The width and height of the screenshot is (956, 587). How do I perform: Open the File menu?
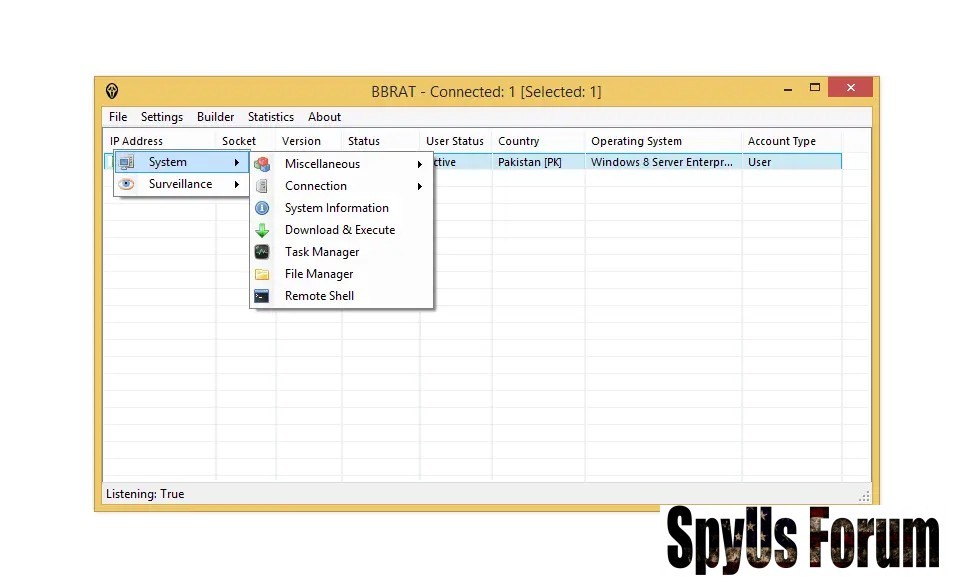(x=118, y=117)
